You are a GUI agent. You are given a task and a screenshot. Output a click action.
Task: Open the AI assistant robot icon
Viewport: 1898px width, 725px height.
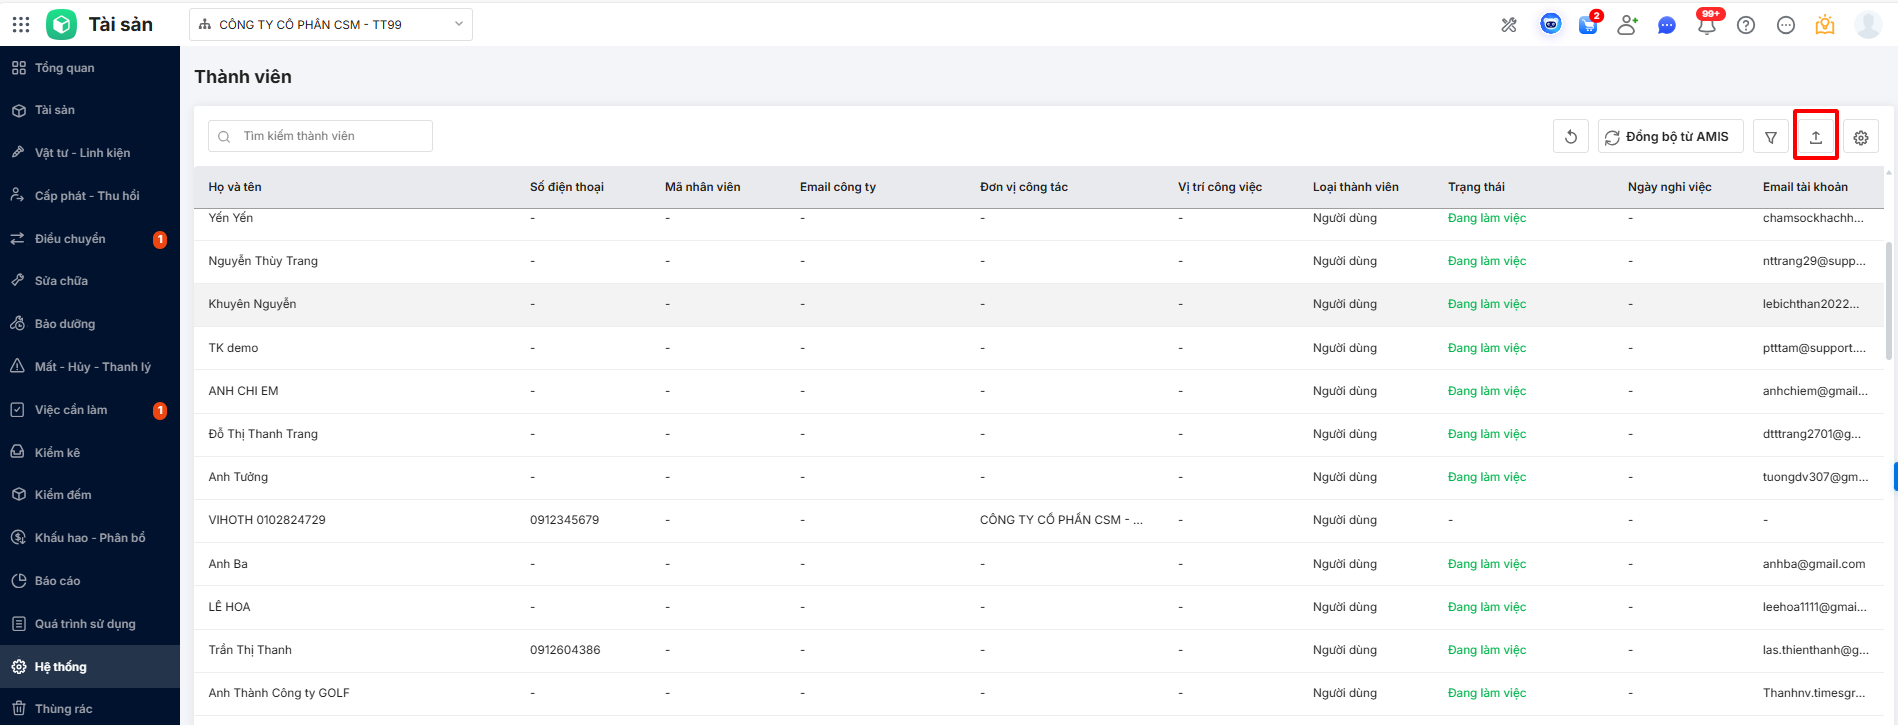point(1550,24)
